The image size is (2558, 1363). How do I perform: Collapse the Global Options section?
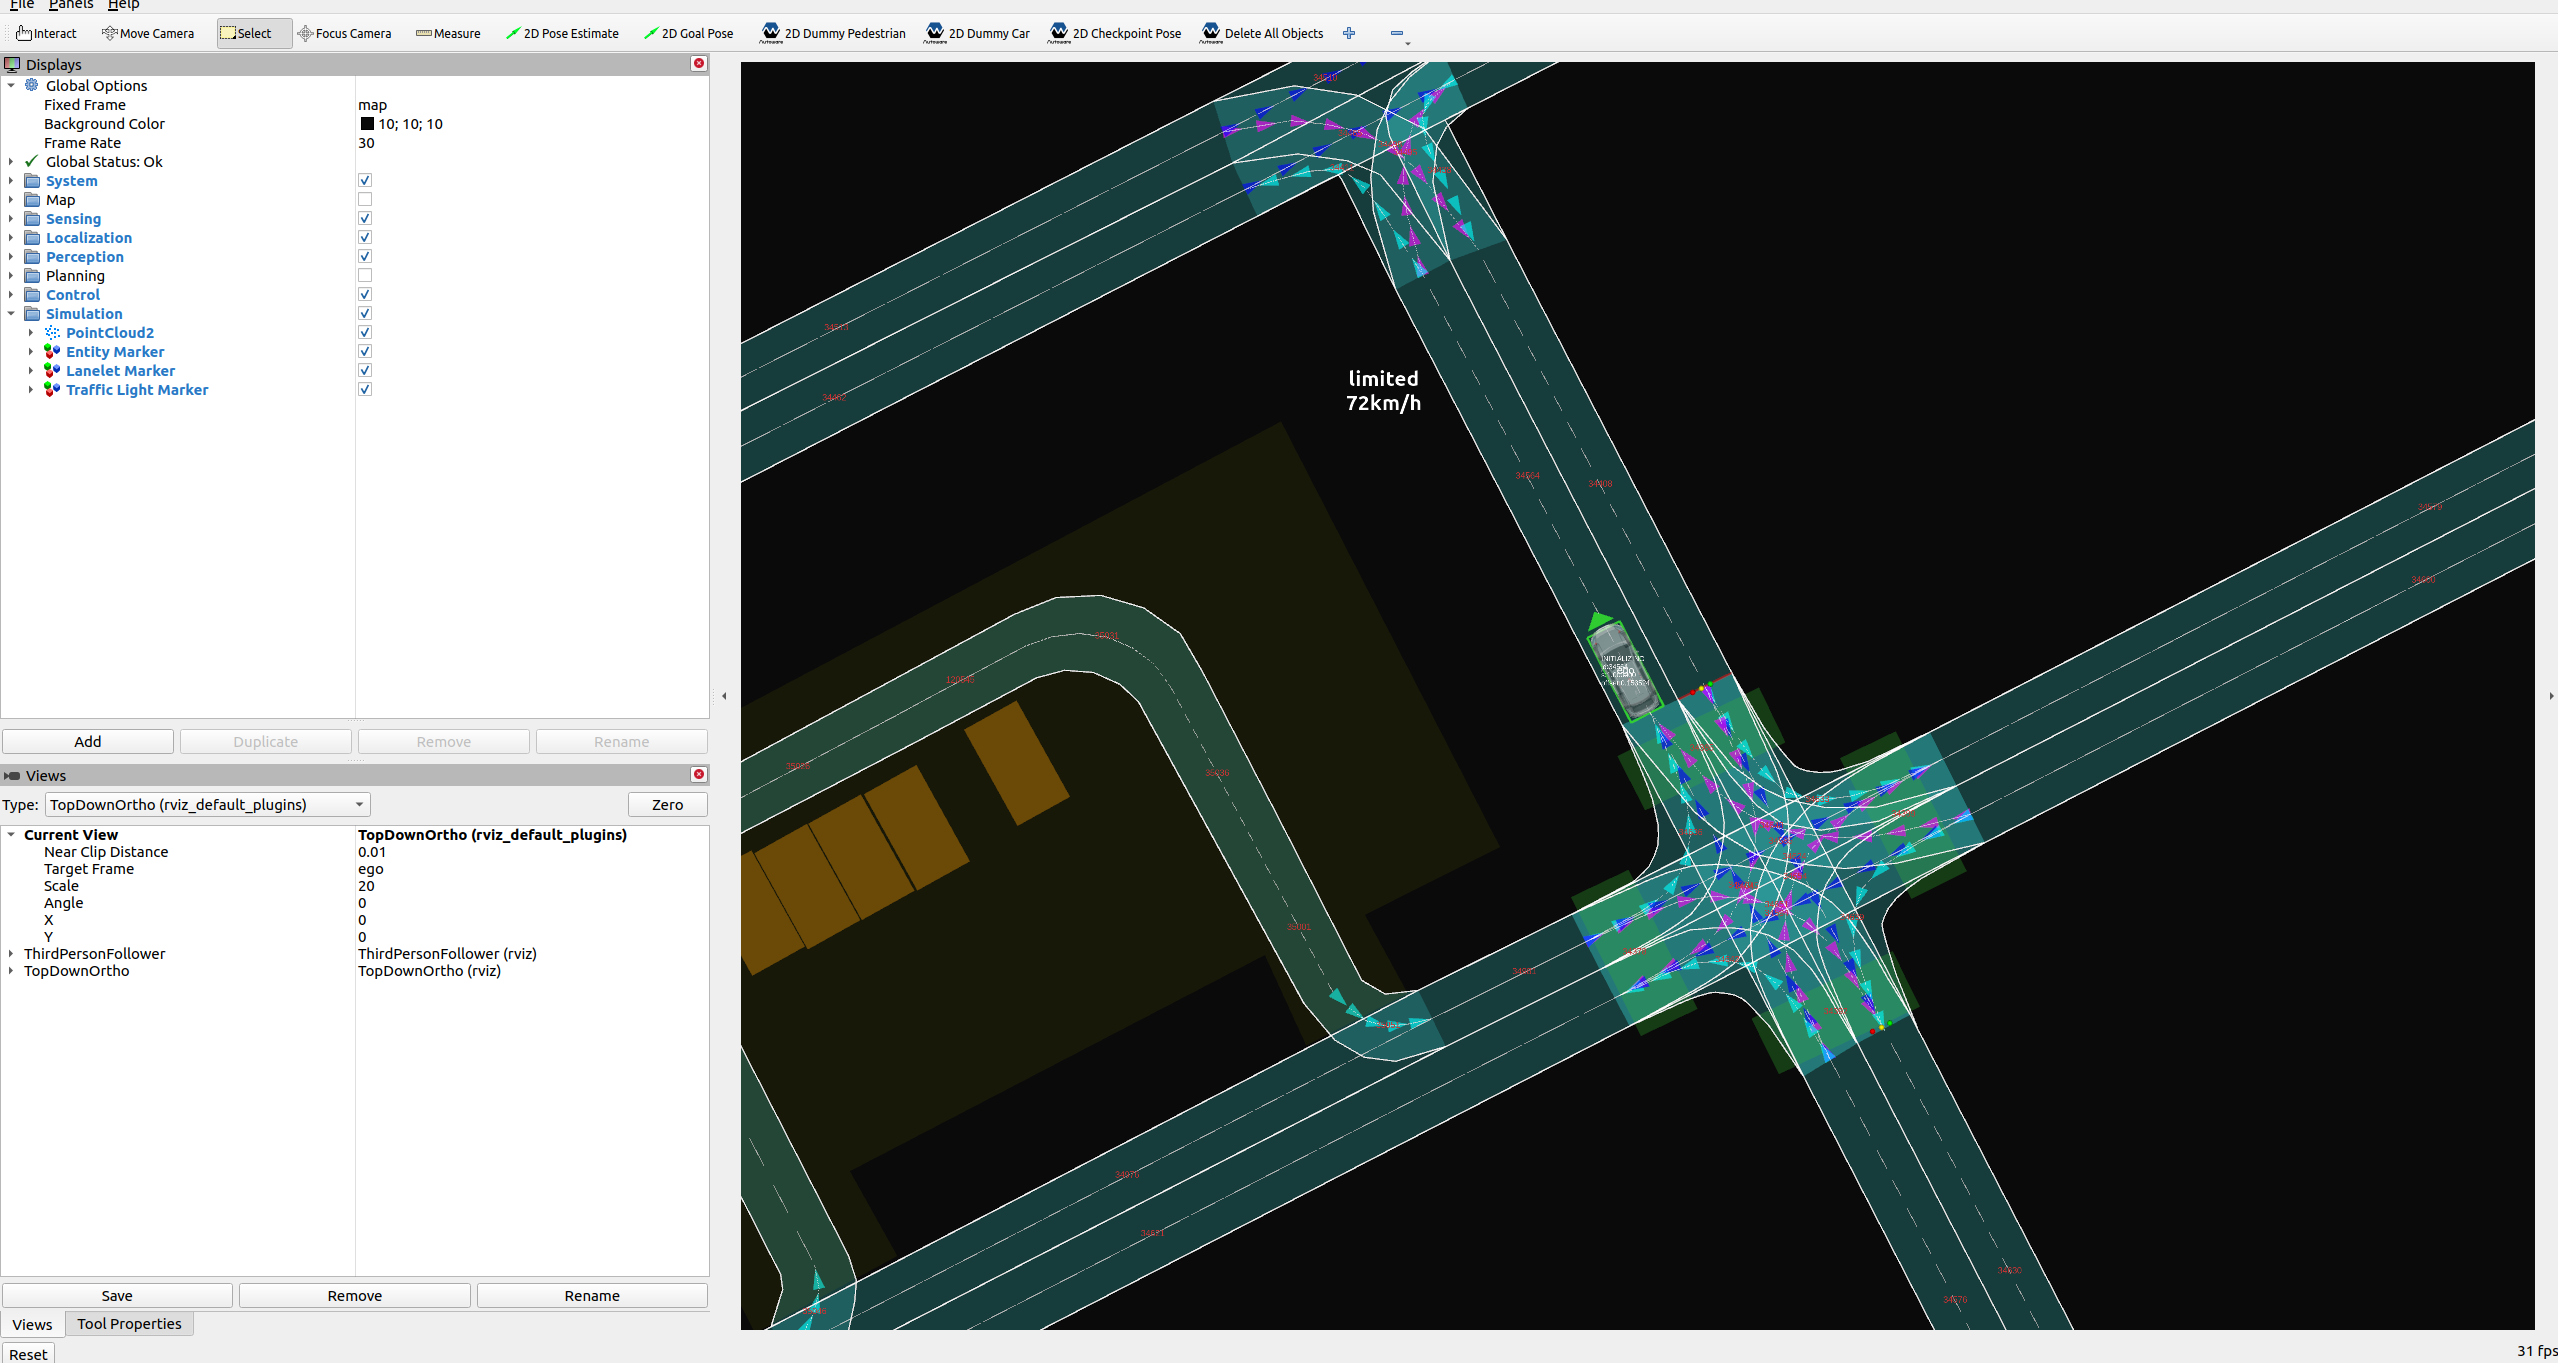pos(11,86)
